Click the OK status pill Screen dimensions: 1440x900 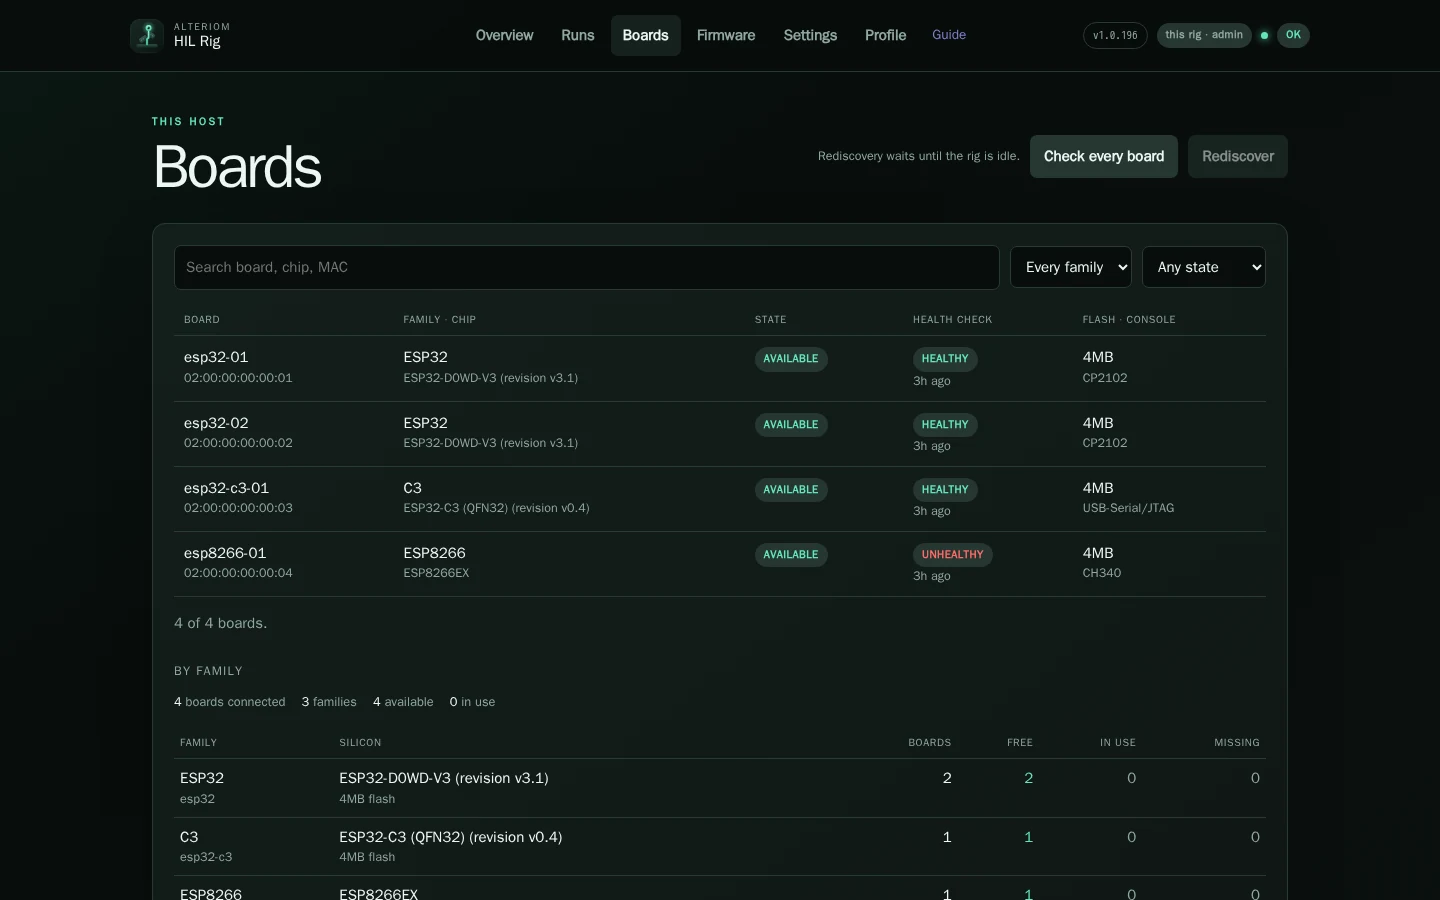(x=1293, y=35)
